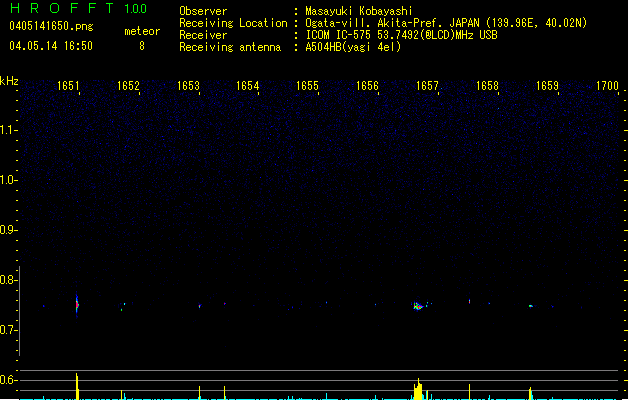Click the 0.7 kHz frequency label
Image resolution: width=629 pixels, height=400 pixels.
[8, 330]
